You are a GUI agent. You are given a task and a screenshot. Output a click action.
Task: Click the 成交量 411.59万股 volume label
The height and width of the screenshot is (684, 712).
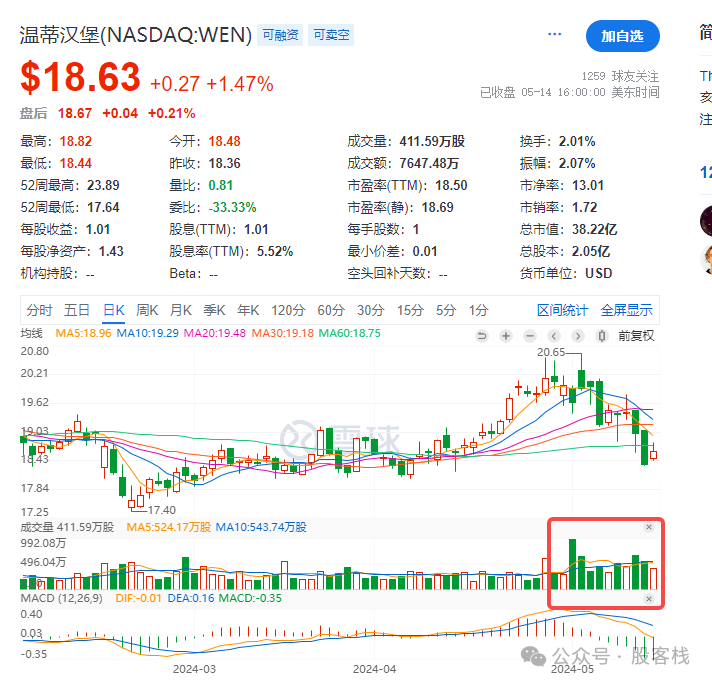67,527
